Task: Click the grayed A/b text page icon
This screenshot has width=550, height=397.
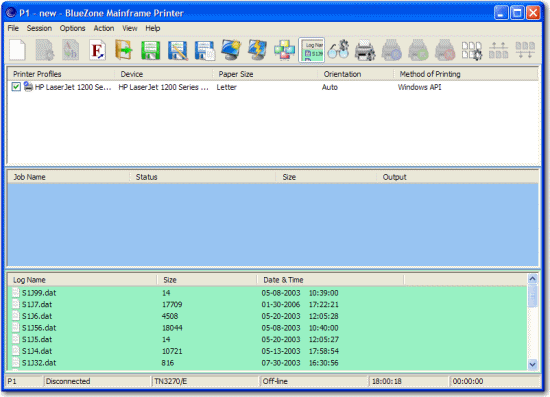Action: pos(71,50)
